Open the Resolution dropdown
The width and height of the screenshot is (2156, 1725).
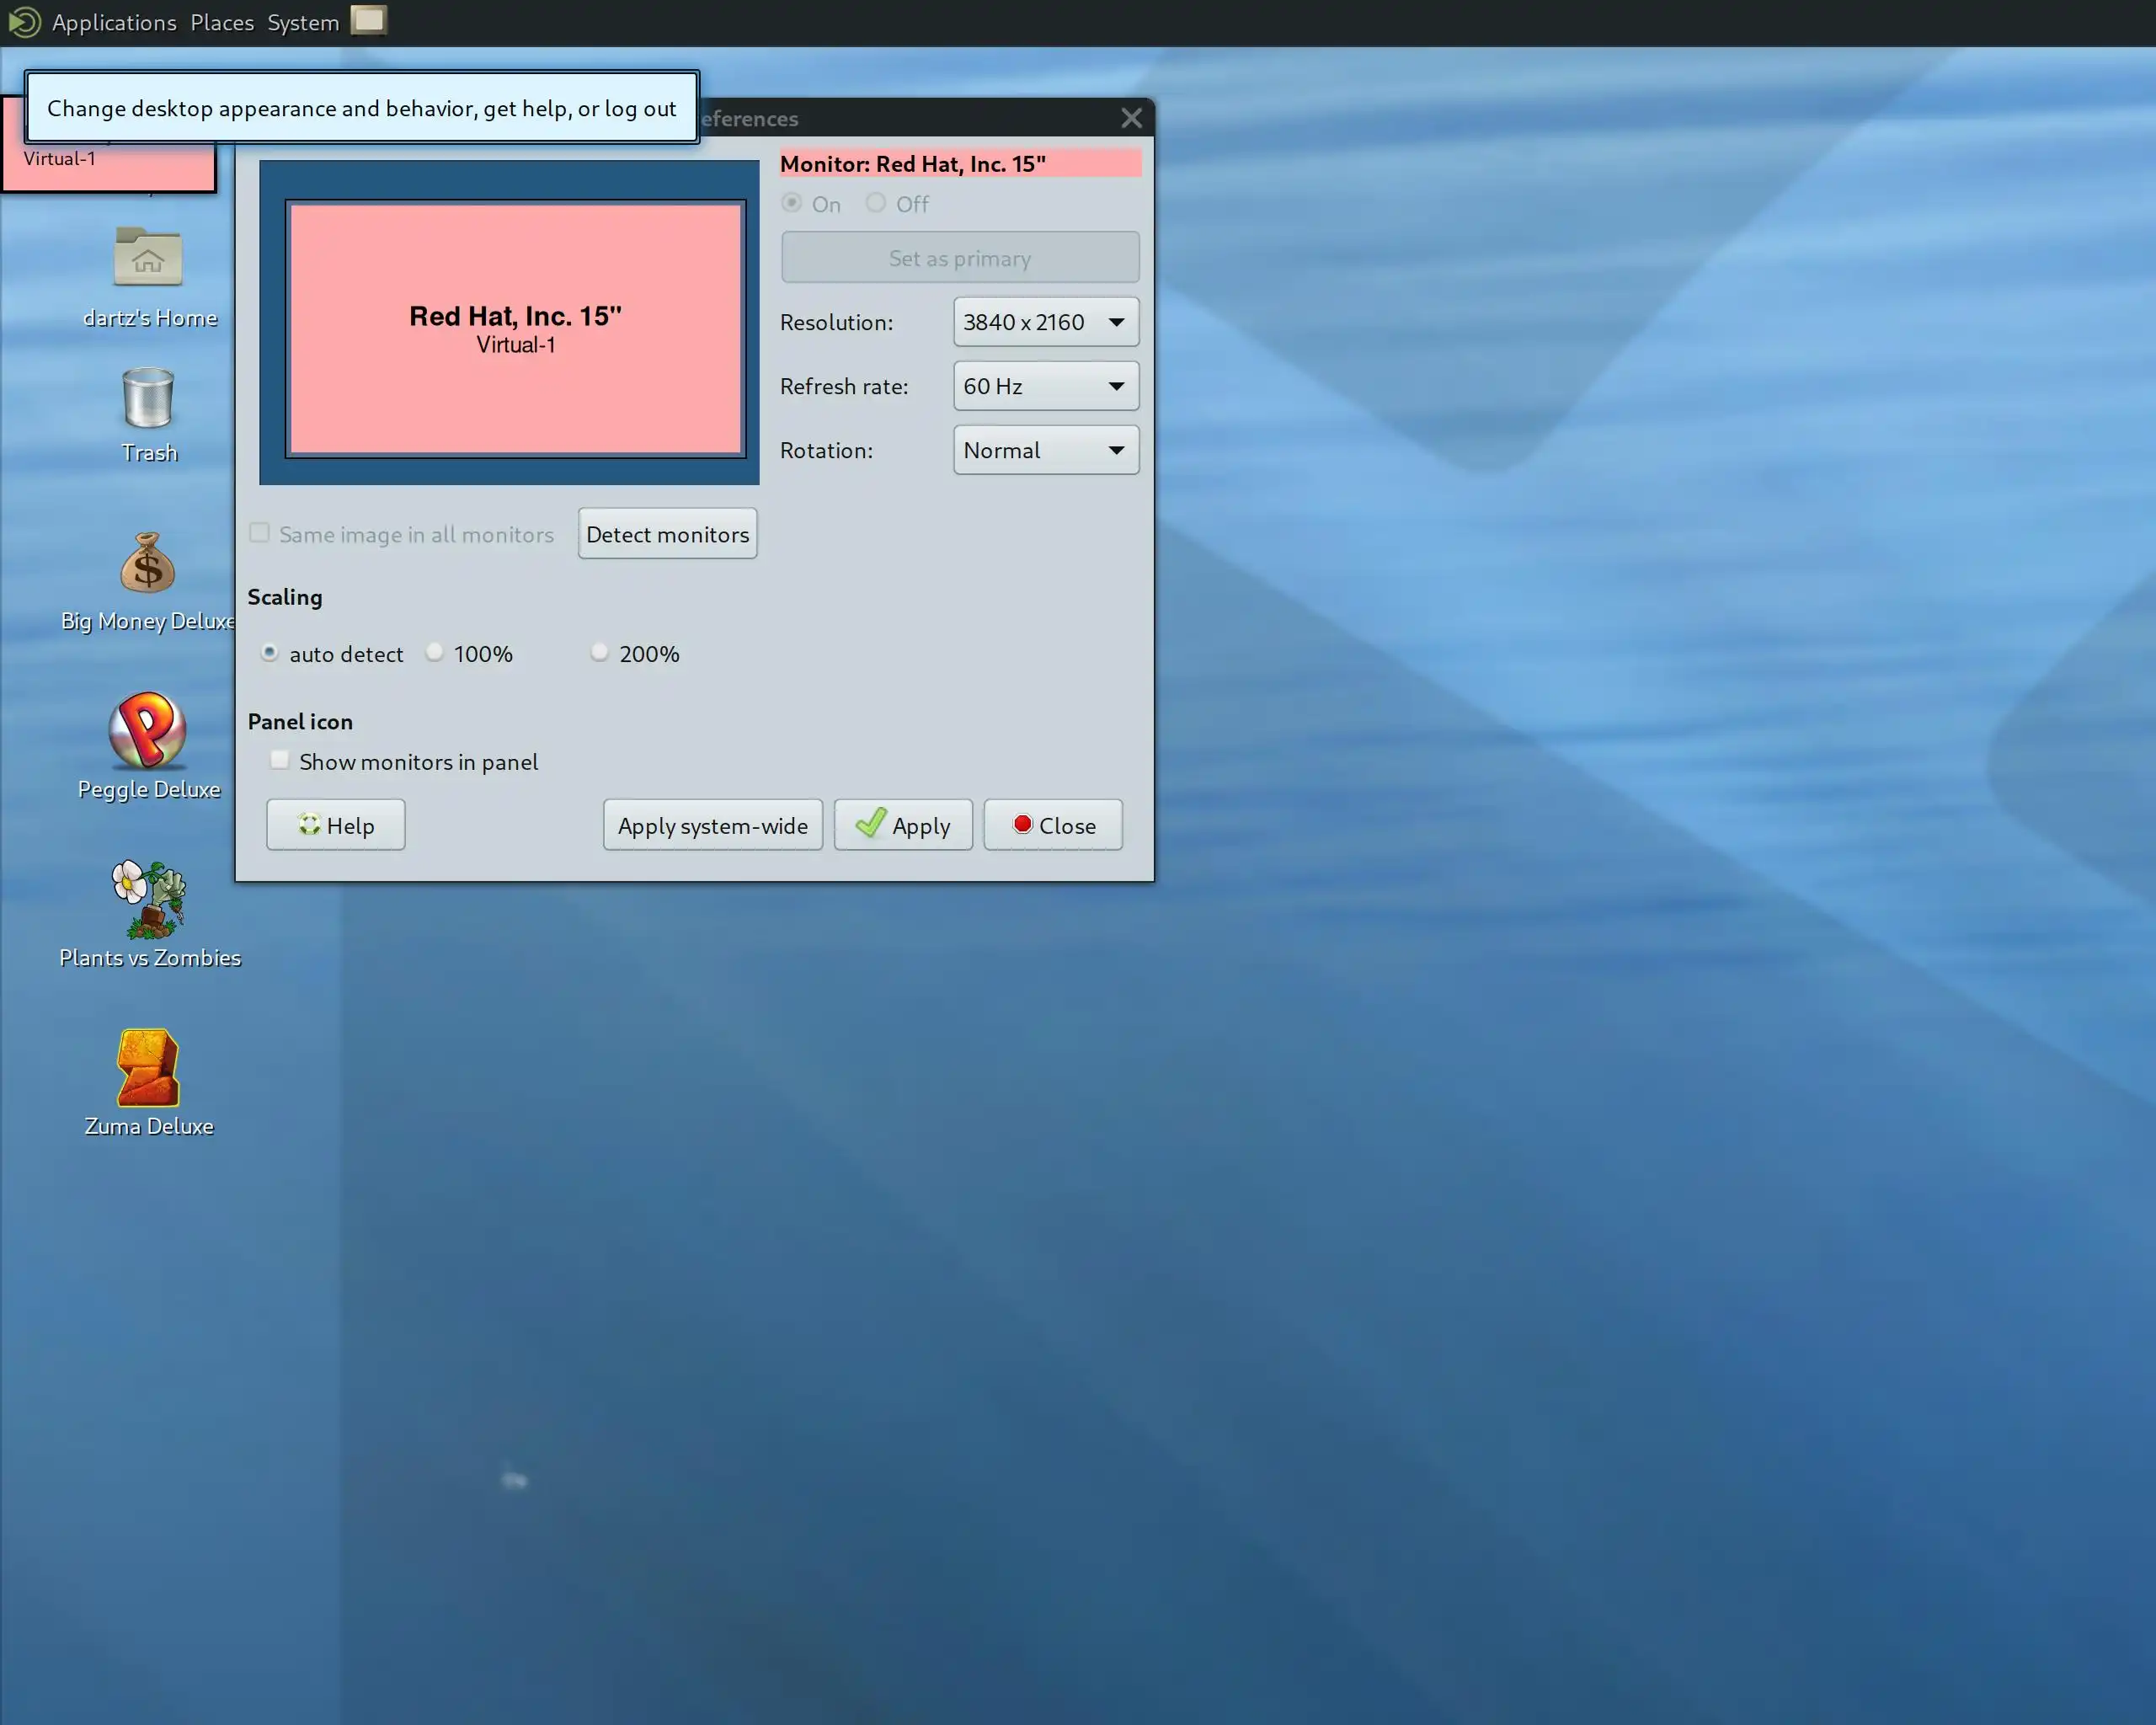click(1045, 322)
